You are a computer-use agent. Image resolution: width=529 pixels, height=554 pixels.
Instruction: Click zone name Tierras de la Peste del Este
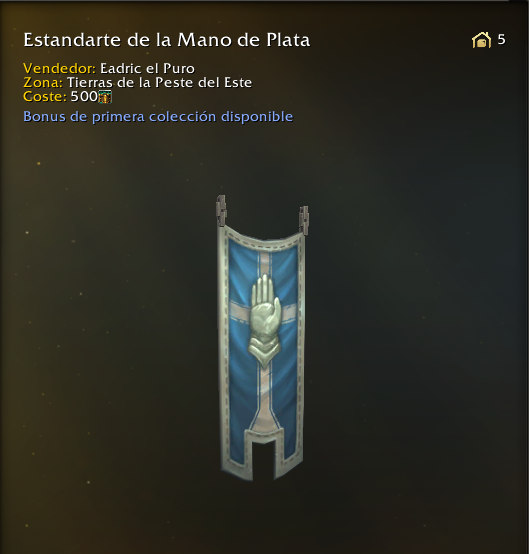(x=159, y=82)
